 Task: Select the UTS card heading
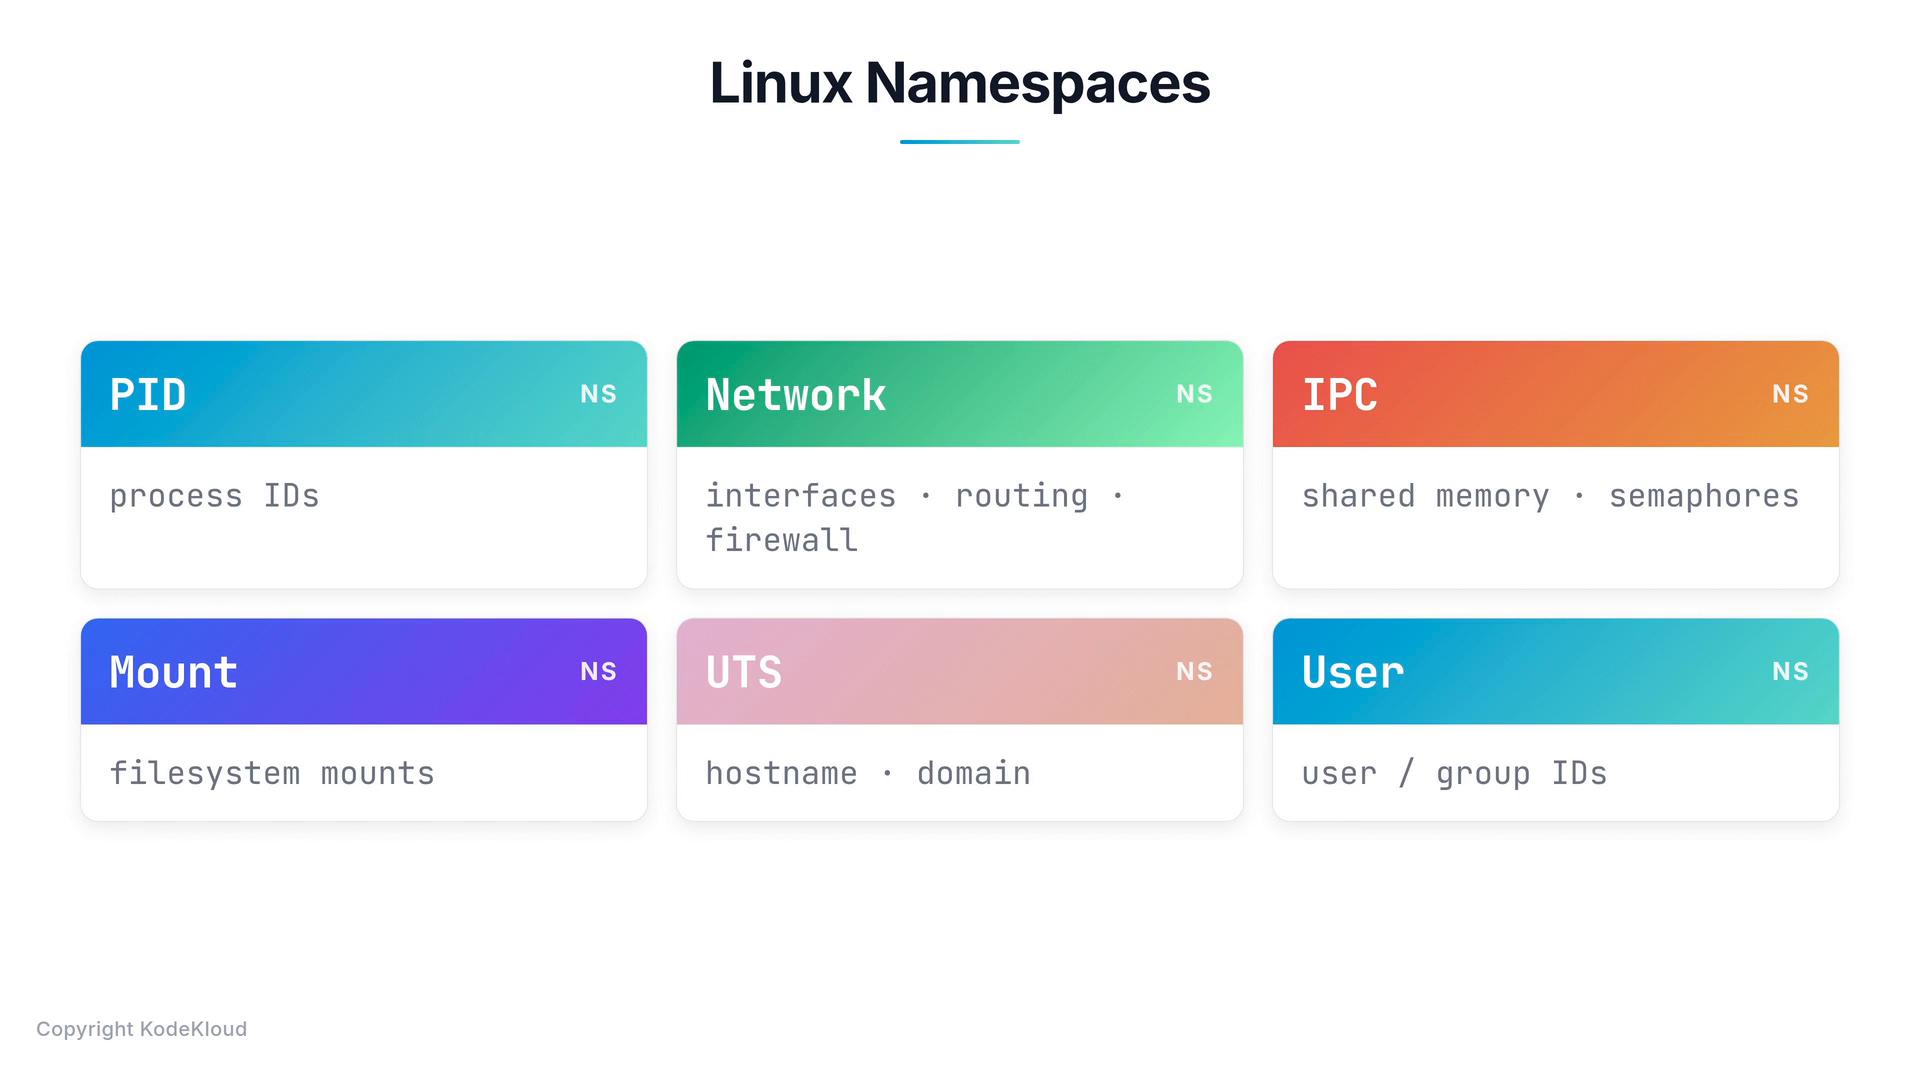(744, 672)
